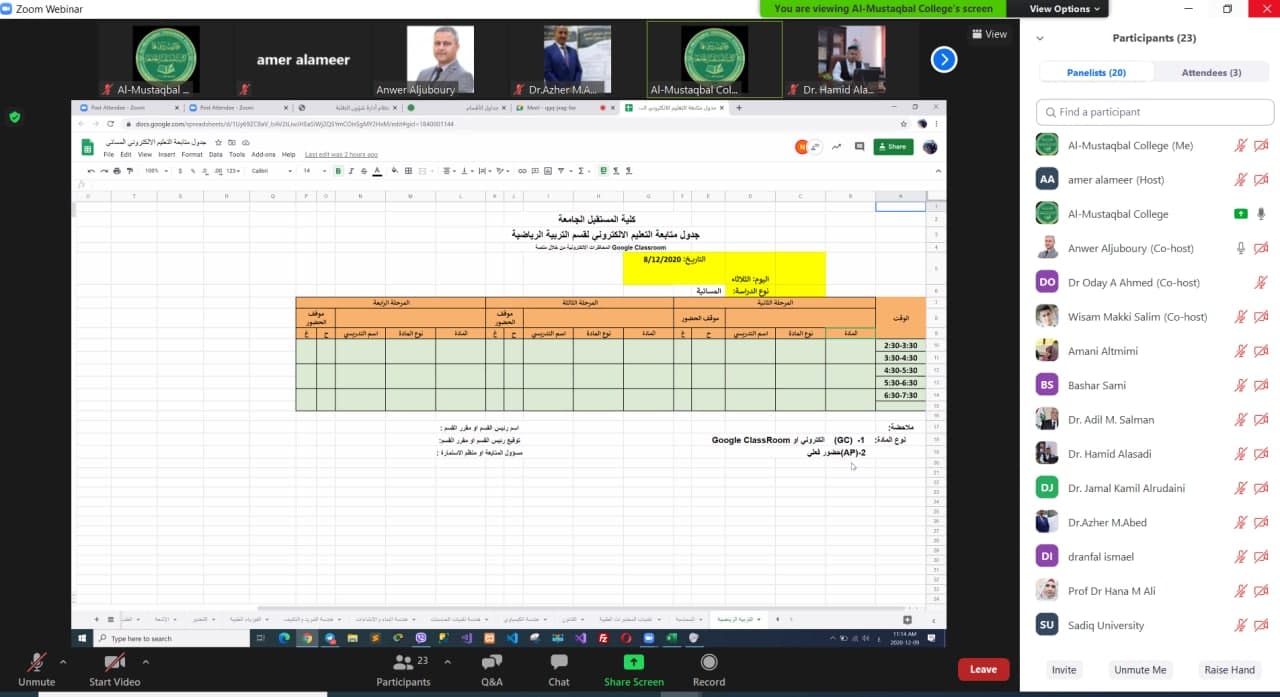Star the spreadsheet next to its title
The image size is (1280, 697).
[x=218, y=143]
